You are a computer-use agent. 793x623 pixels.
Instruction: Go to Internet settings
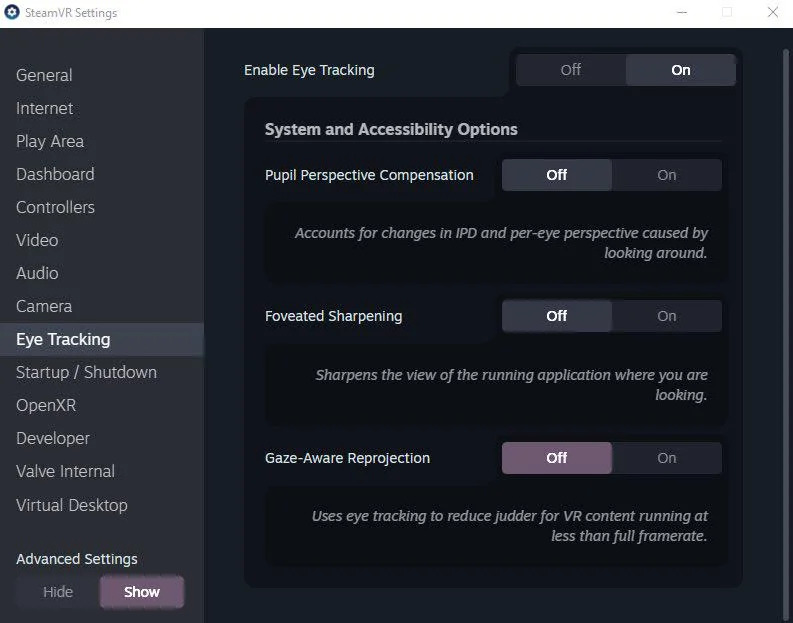point(45,108)
